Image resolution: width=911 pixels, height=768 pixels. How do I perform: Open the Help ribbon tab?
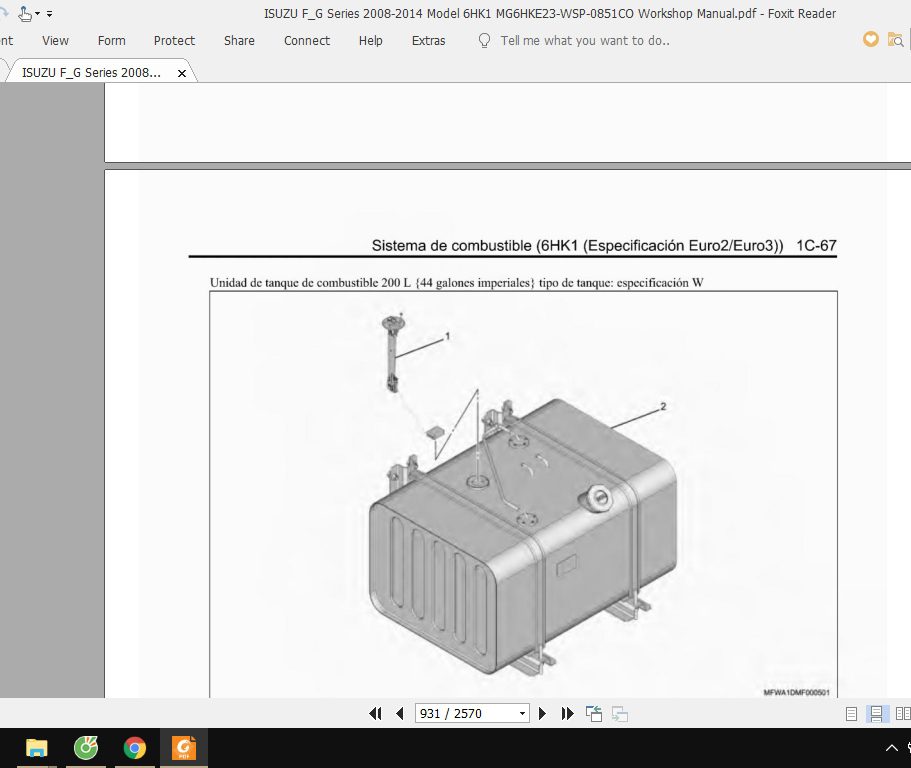tap(371, 41)
